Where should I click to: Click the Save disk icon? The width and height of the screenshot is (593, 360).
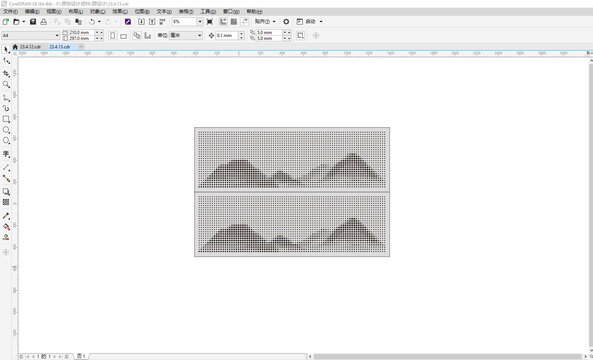tap(33, 22)
